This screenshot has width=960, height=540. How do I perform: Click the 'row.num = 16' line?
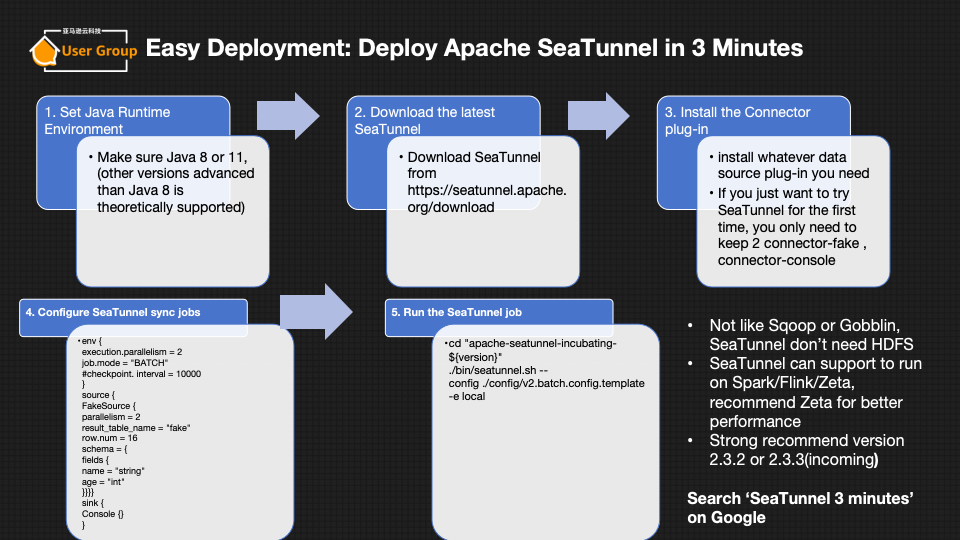tap(109, 438)
